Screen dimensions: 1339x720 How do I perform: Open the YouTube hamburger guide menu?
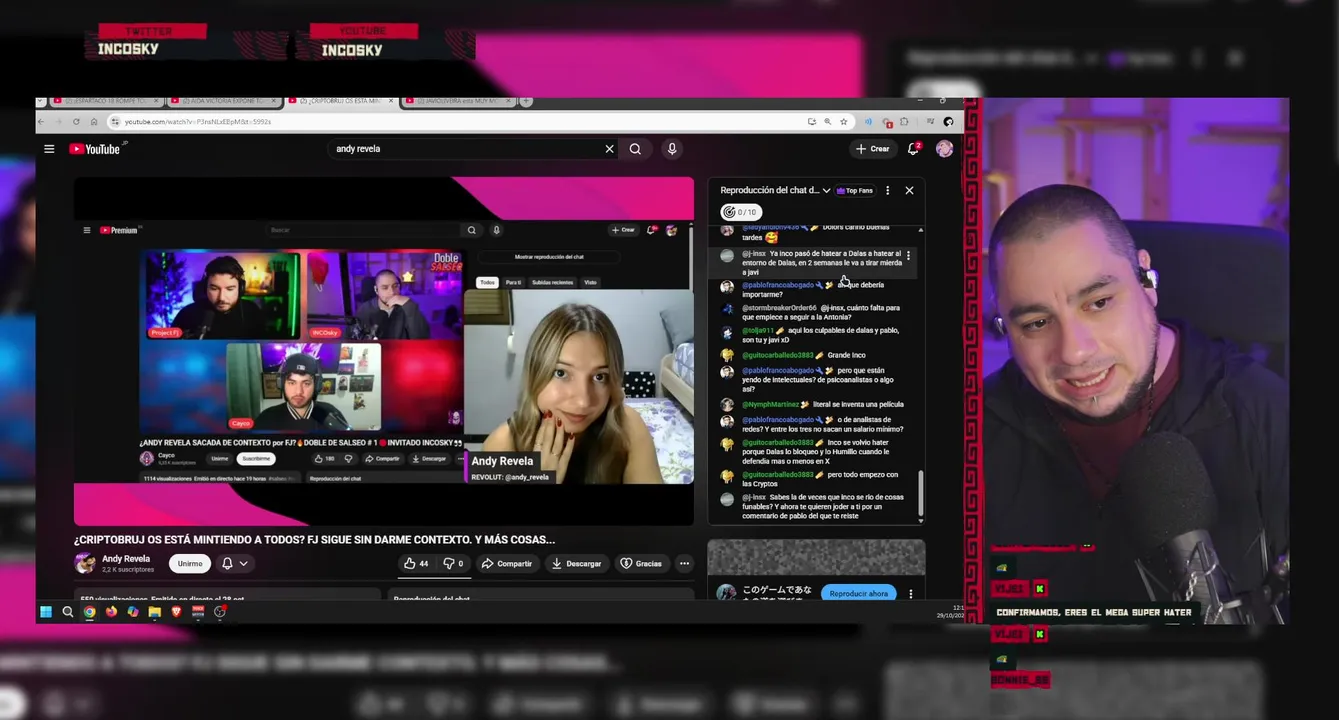pos(49,149)
